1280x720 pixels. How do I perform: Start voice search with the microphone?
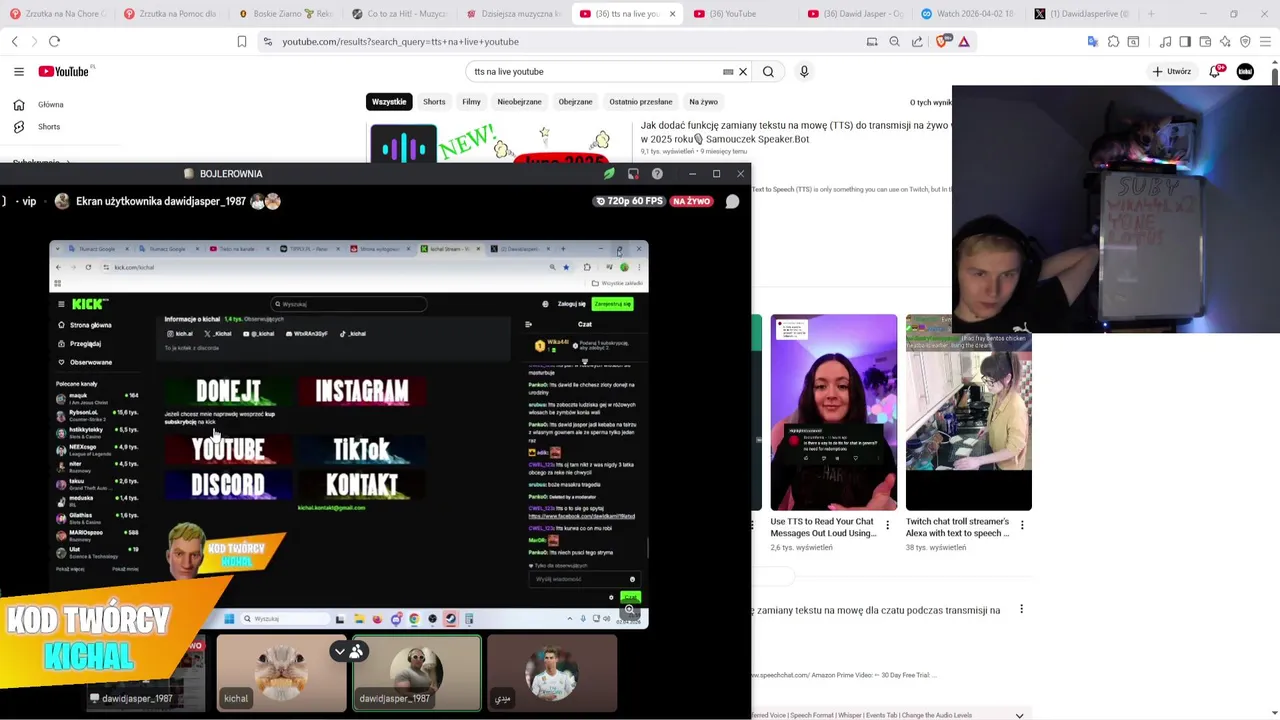point(804,72)
